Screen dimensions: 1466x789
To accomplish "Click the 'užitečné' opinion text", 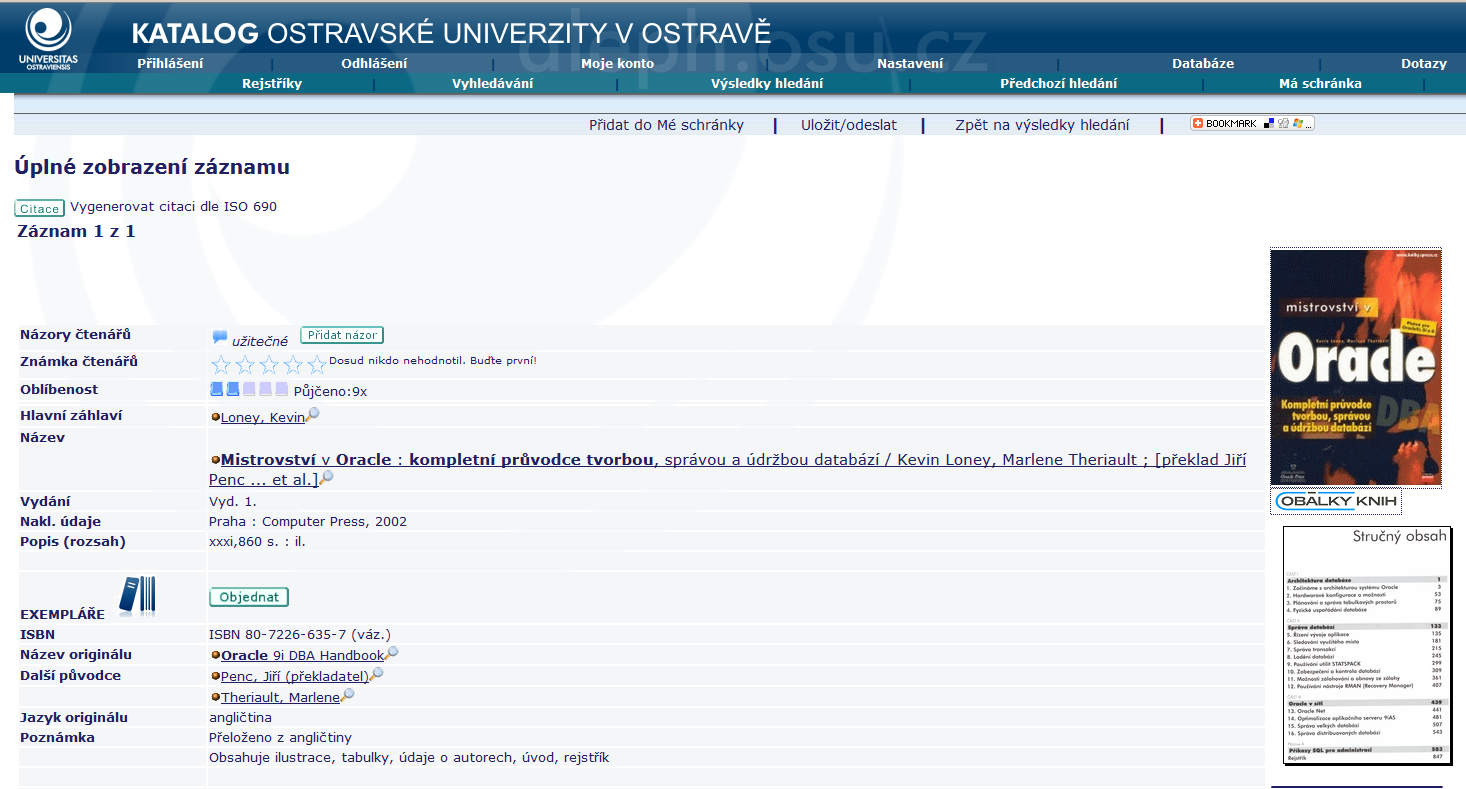I will [x=260, y=341].
